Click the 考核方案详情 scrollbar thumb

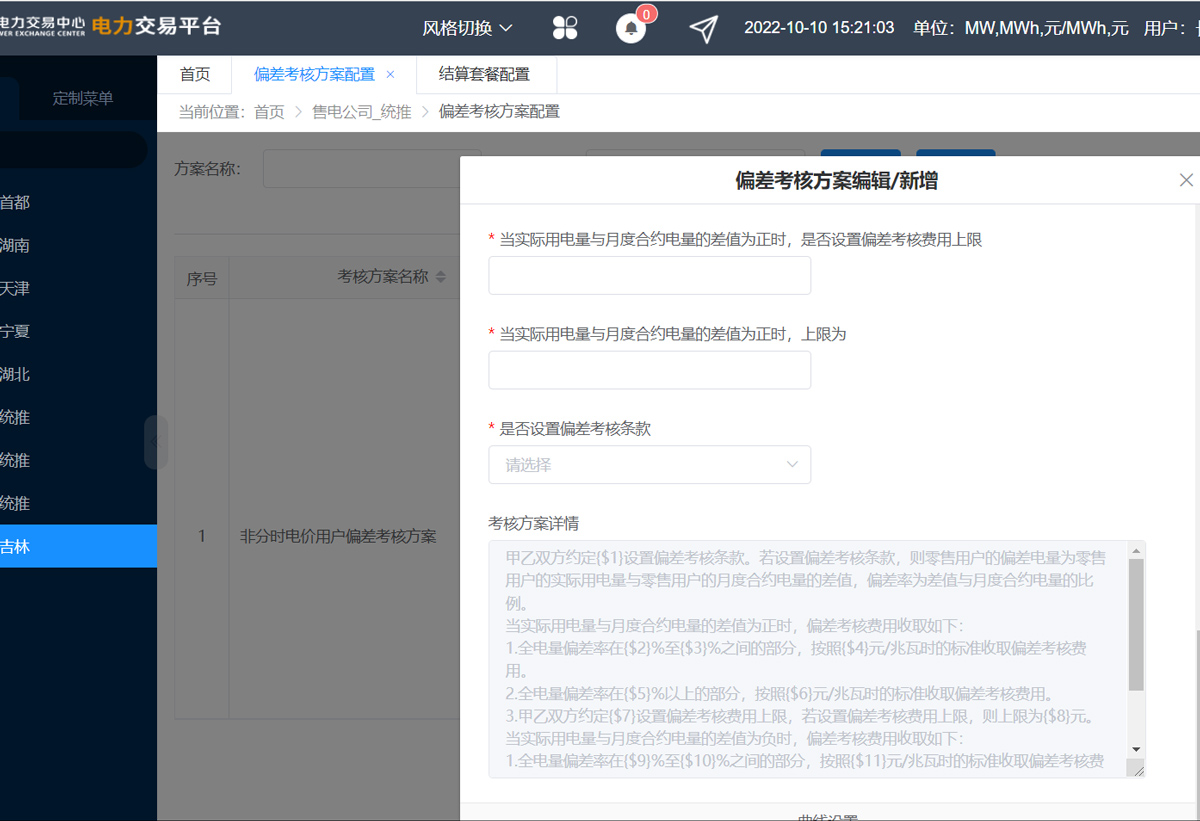click(x=1136, y=625)
